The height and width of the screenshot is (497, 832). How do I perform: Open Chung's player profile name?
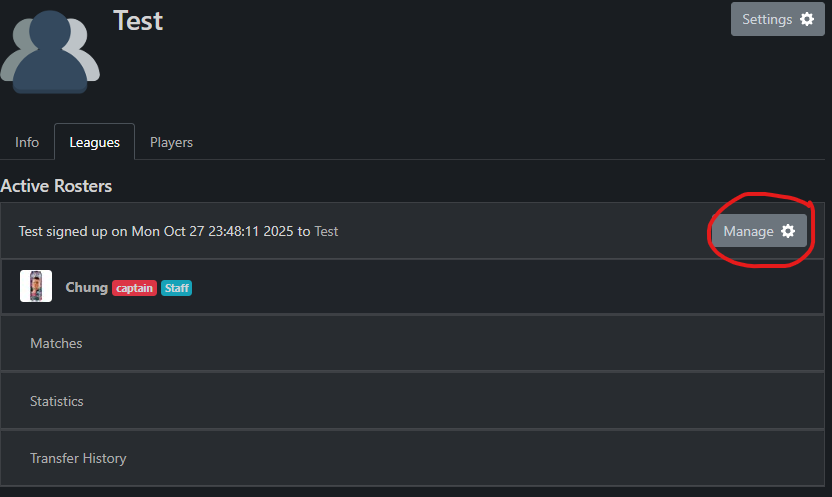tap(86, 287)
